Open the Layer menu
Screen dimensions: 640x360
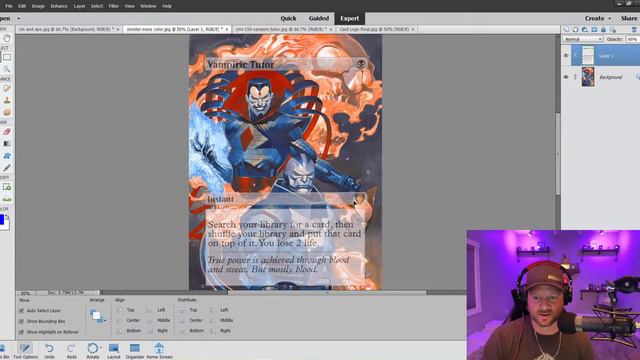[79, 6]
